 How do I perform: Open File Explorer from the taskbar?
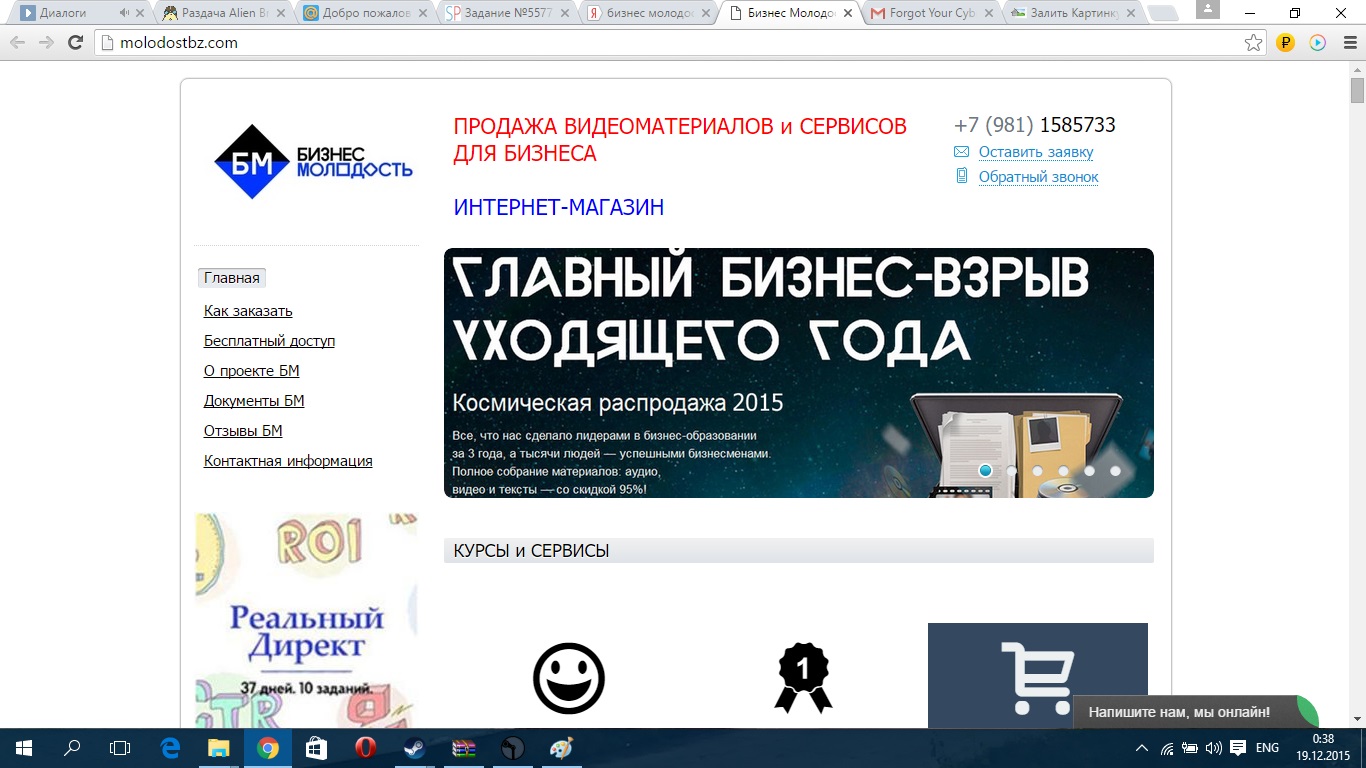218,748
